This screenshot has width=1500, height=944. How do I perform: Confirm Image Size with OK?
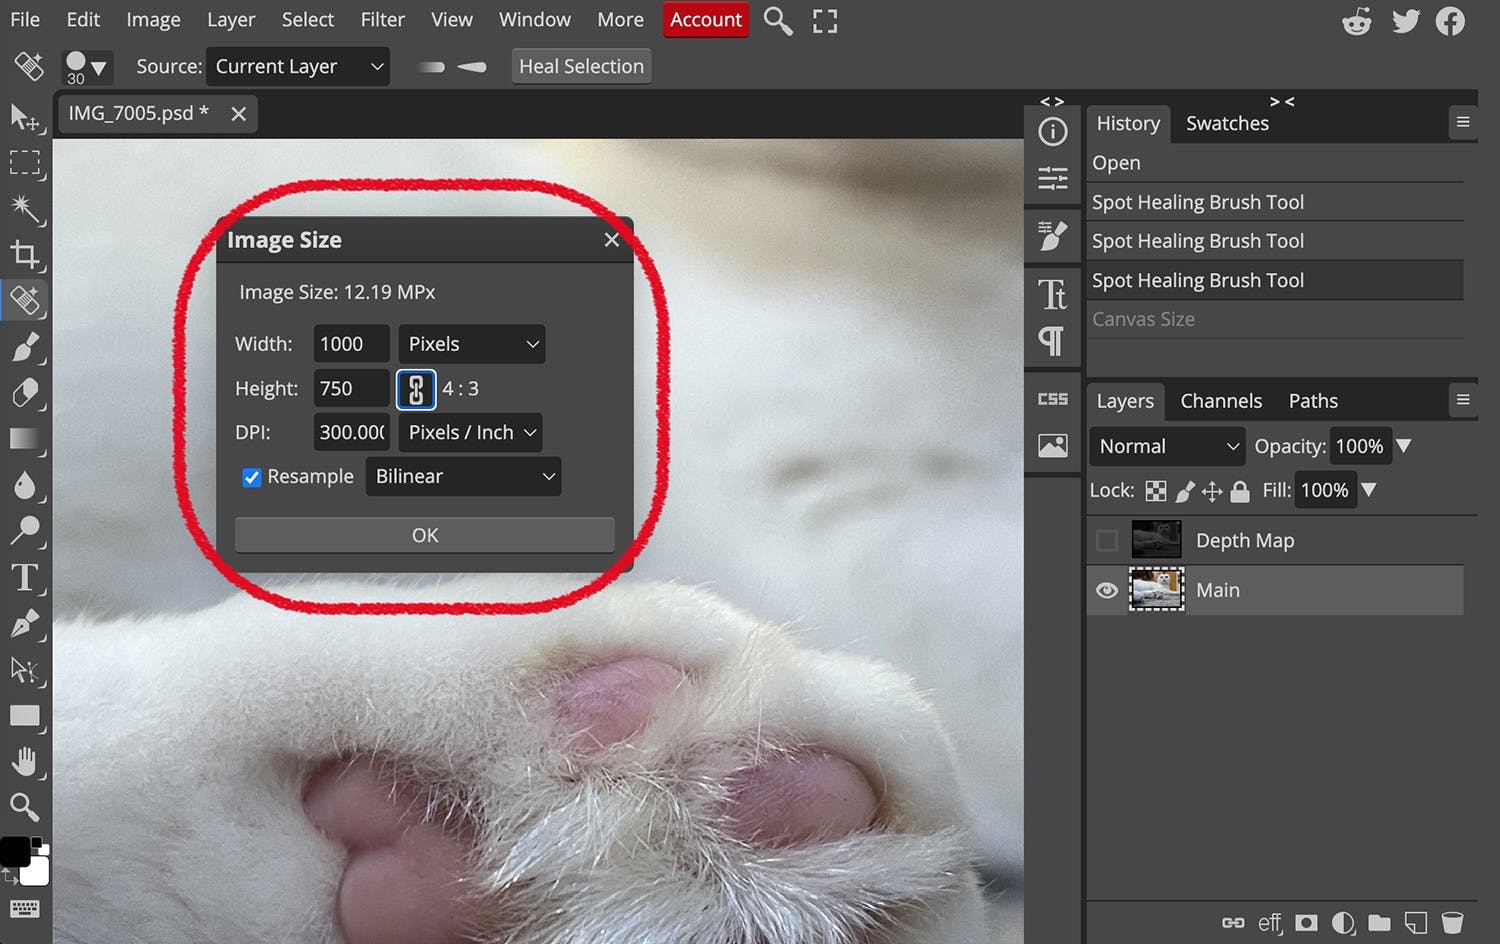click(425, 535)
